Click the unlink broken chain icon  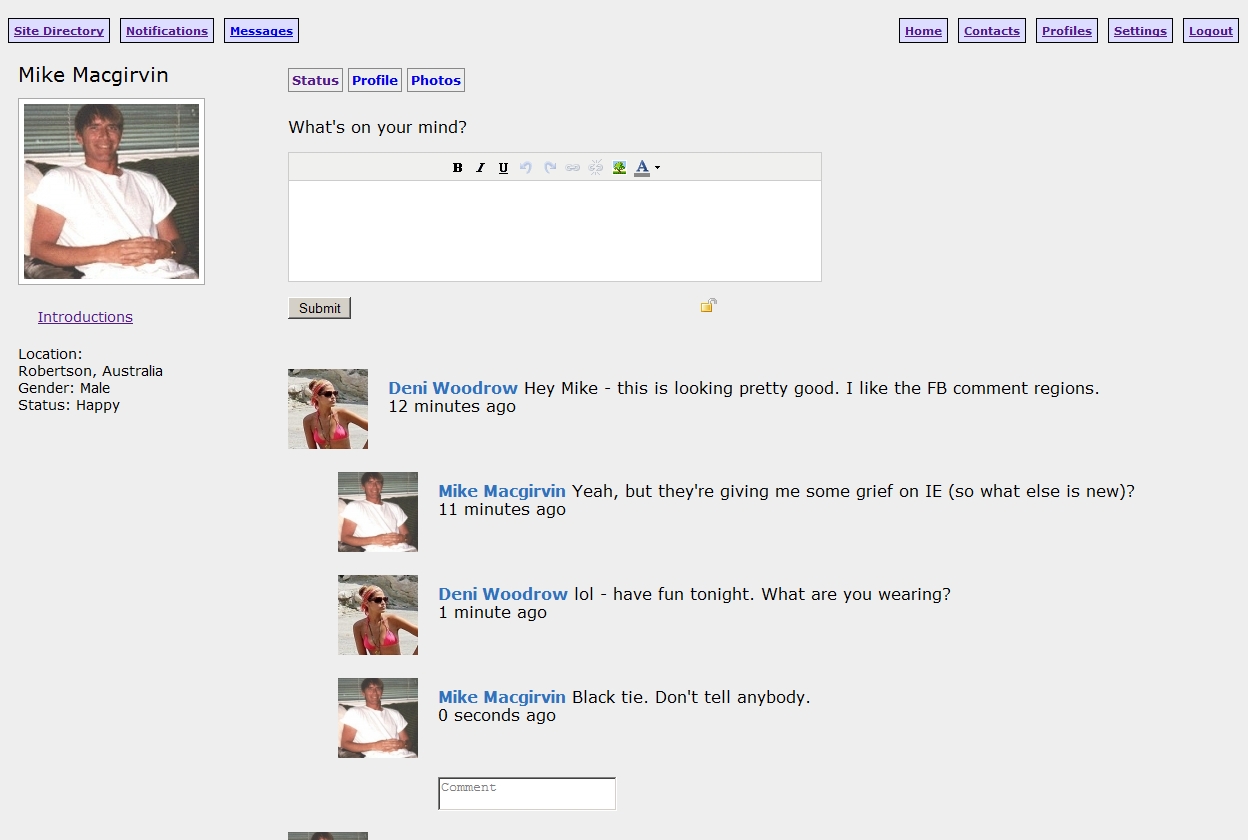tap(596, 168)
